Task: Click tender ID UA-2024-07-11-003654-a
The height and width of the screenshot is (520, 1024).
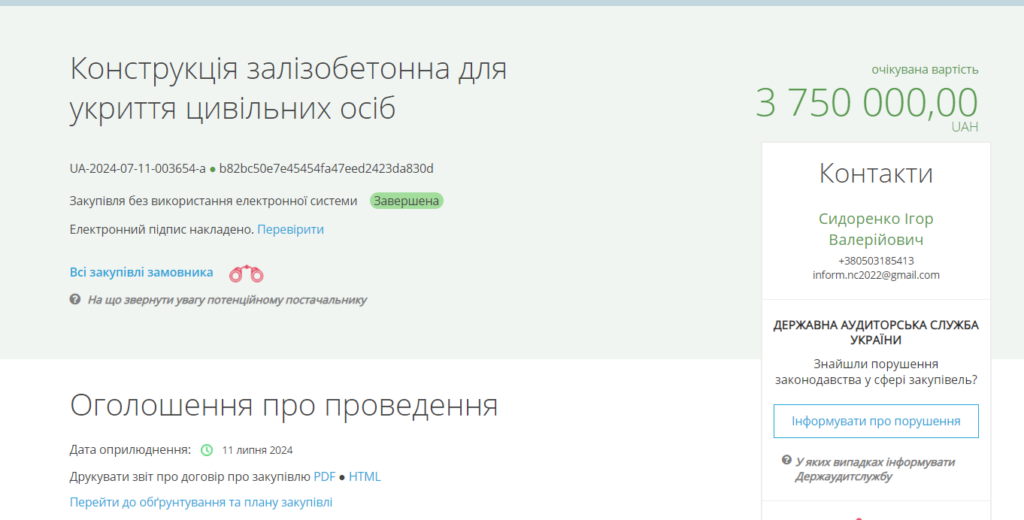Action: (x=137, y=169)
